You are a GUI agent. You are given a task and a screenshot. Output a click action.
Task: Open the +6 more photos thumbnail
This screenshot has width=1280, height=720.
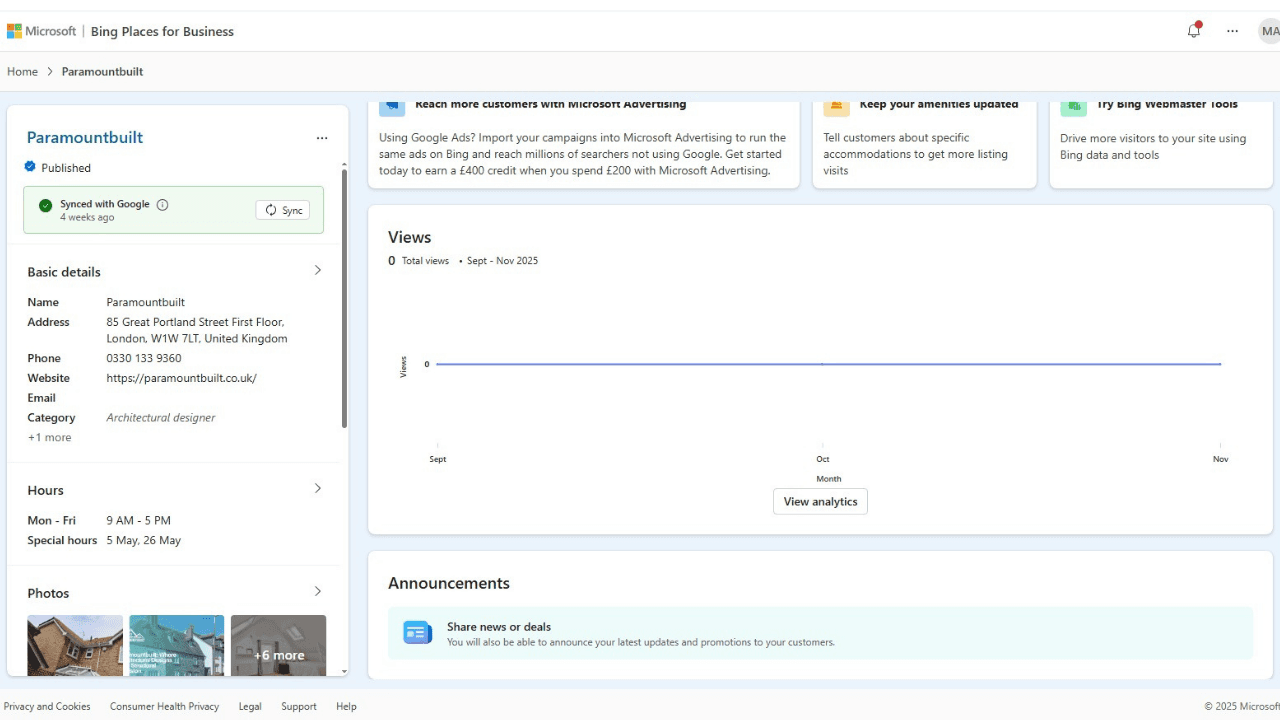[x=278, y=645]
